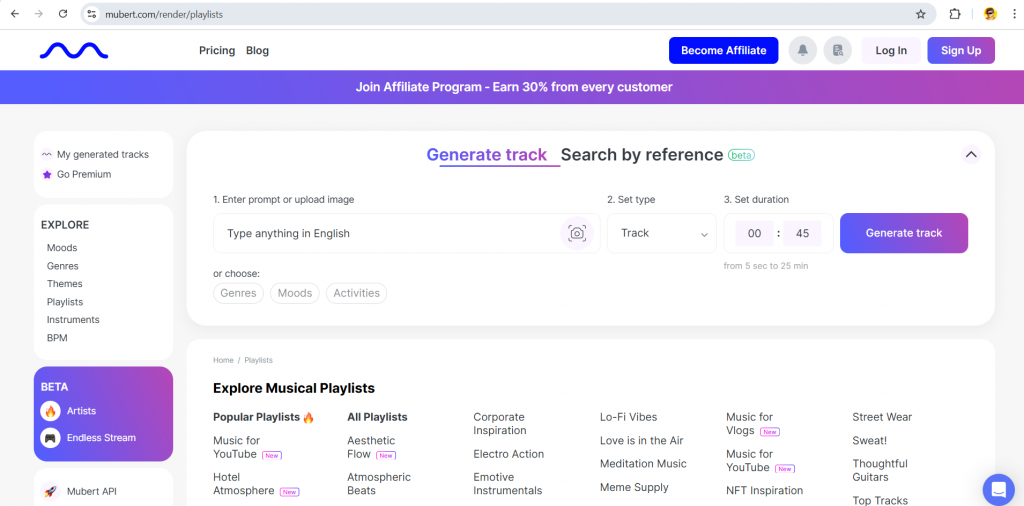The height and width of the screenshot is (506, 1024).
Task: Click the Endless Stream gamepad icon
Action: [50, 438]
